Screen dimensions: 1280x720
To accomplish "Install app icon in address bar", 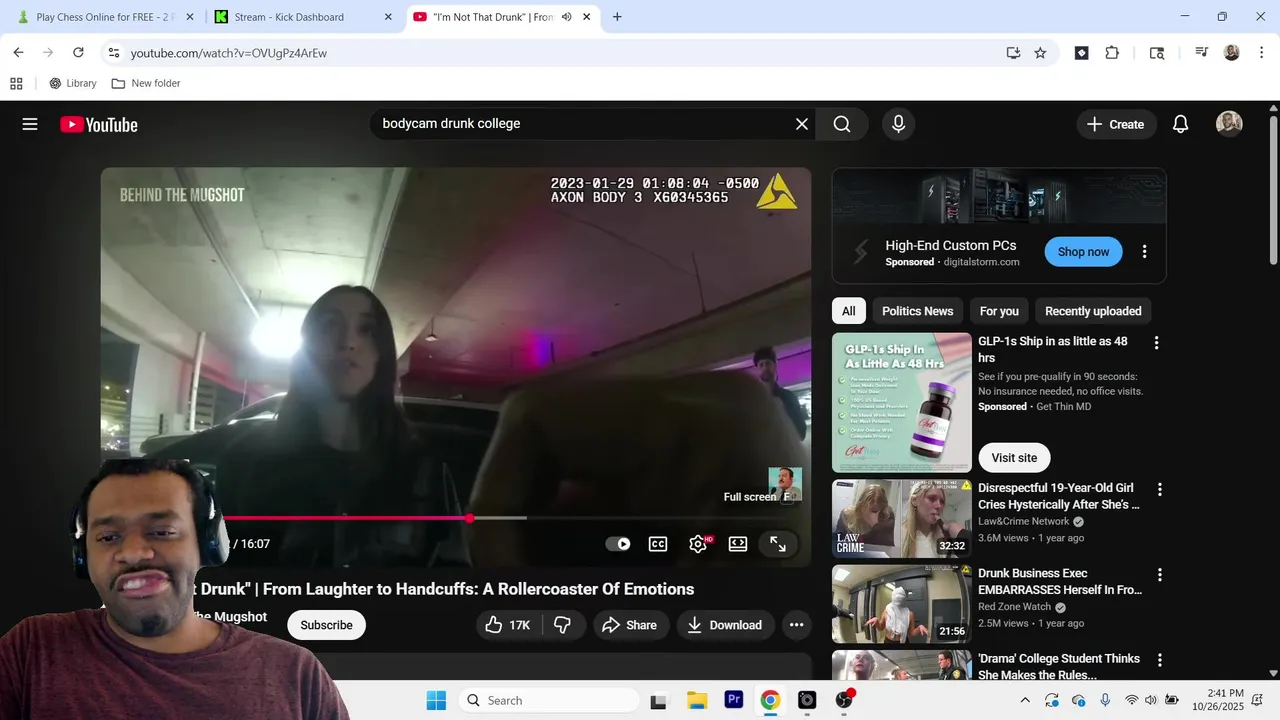I will [x=1013, y=53].
